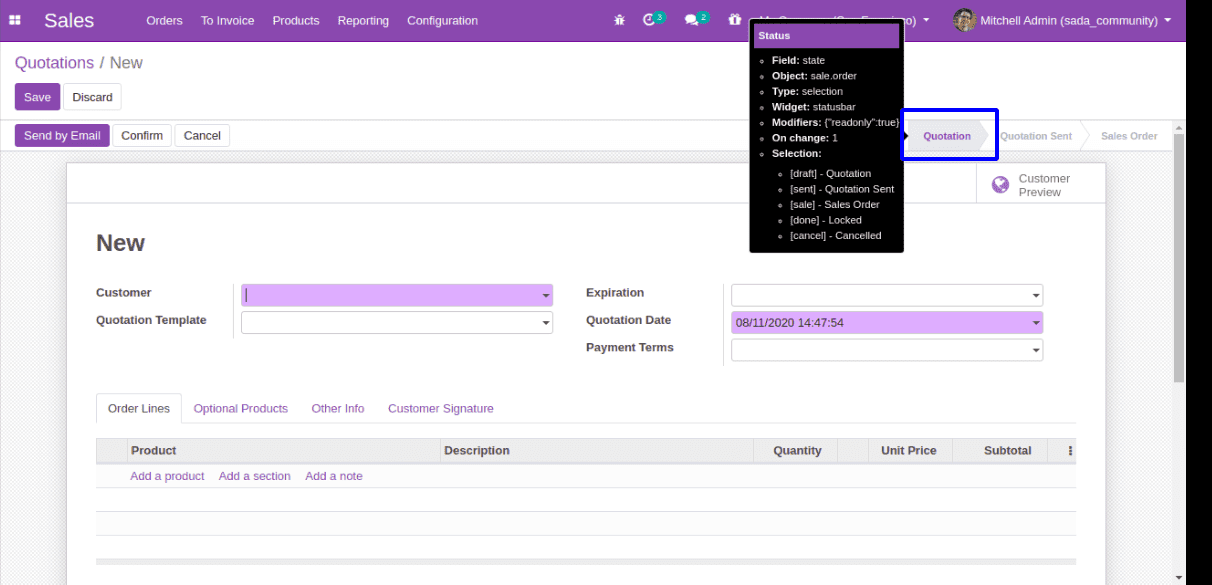This screenshot has width=1212, height=585.
Task: Click Add a section link
Action: (255, 476)
